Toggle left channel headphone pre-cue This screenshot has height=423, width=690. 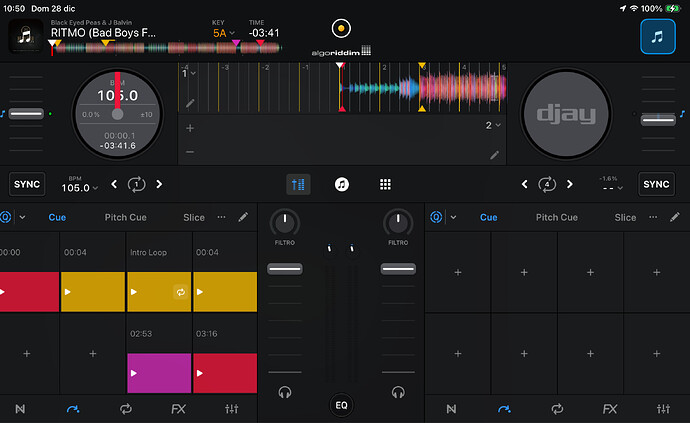[284, 392]
